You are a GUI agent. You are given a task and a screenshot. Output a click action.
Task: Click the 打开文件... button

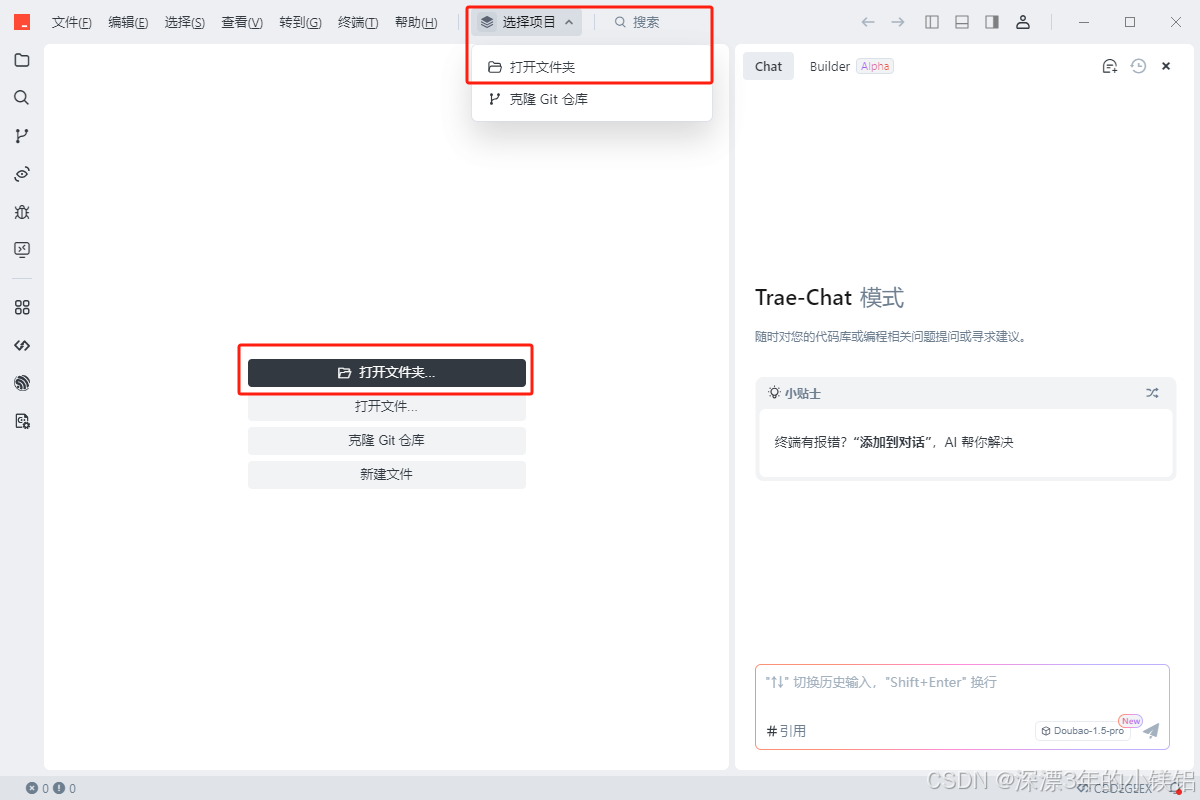point(387,407)
